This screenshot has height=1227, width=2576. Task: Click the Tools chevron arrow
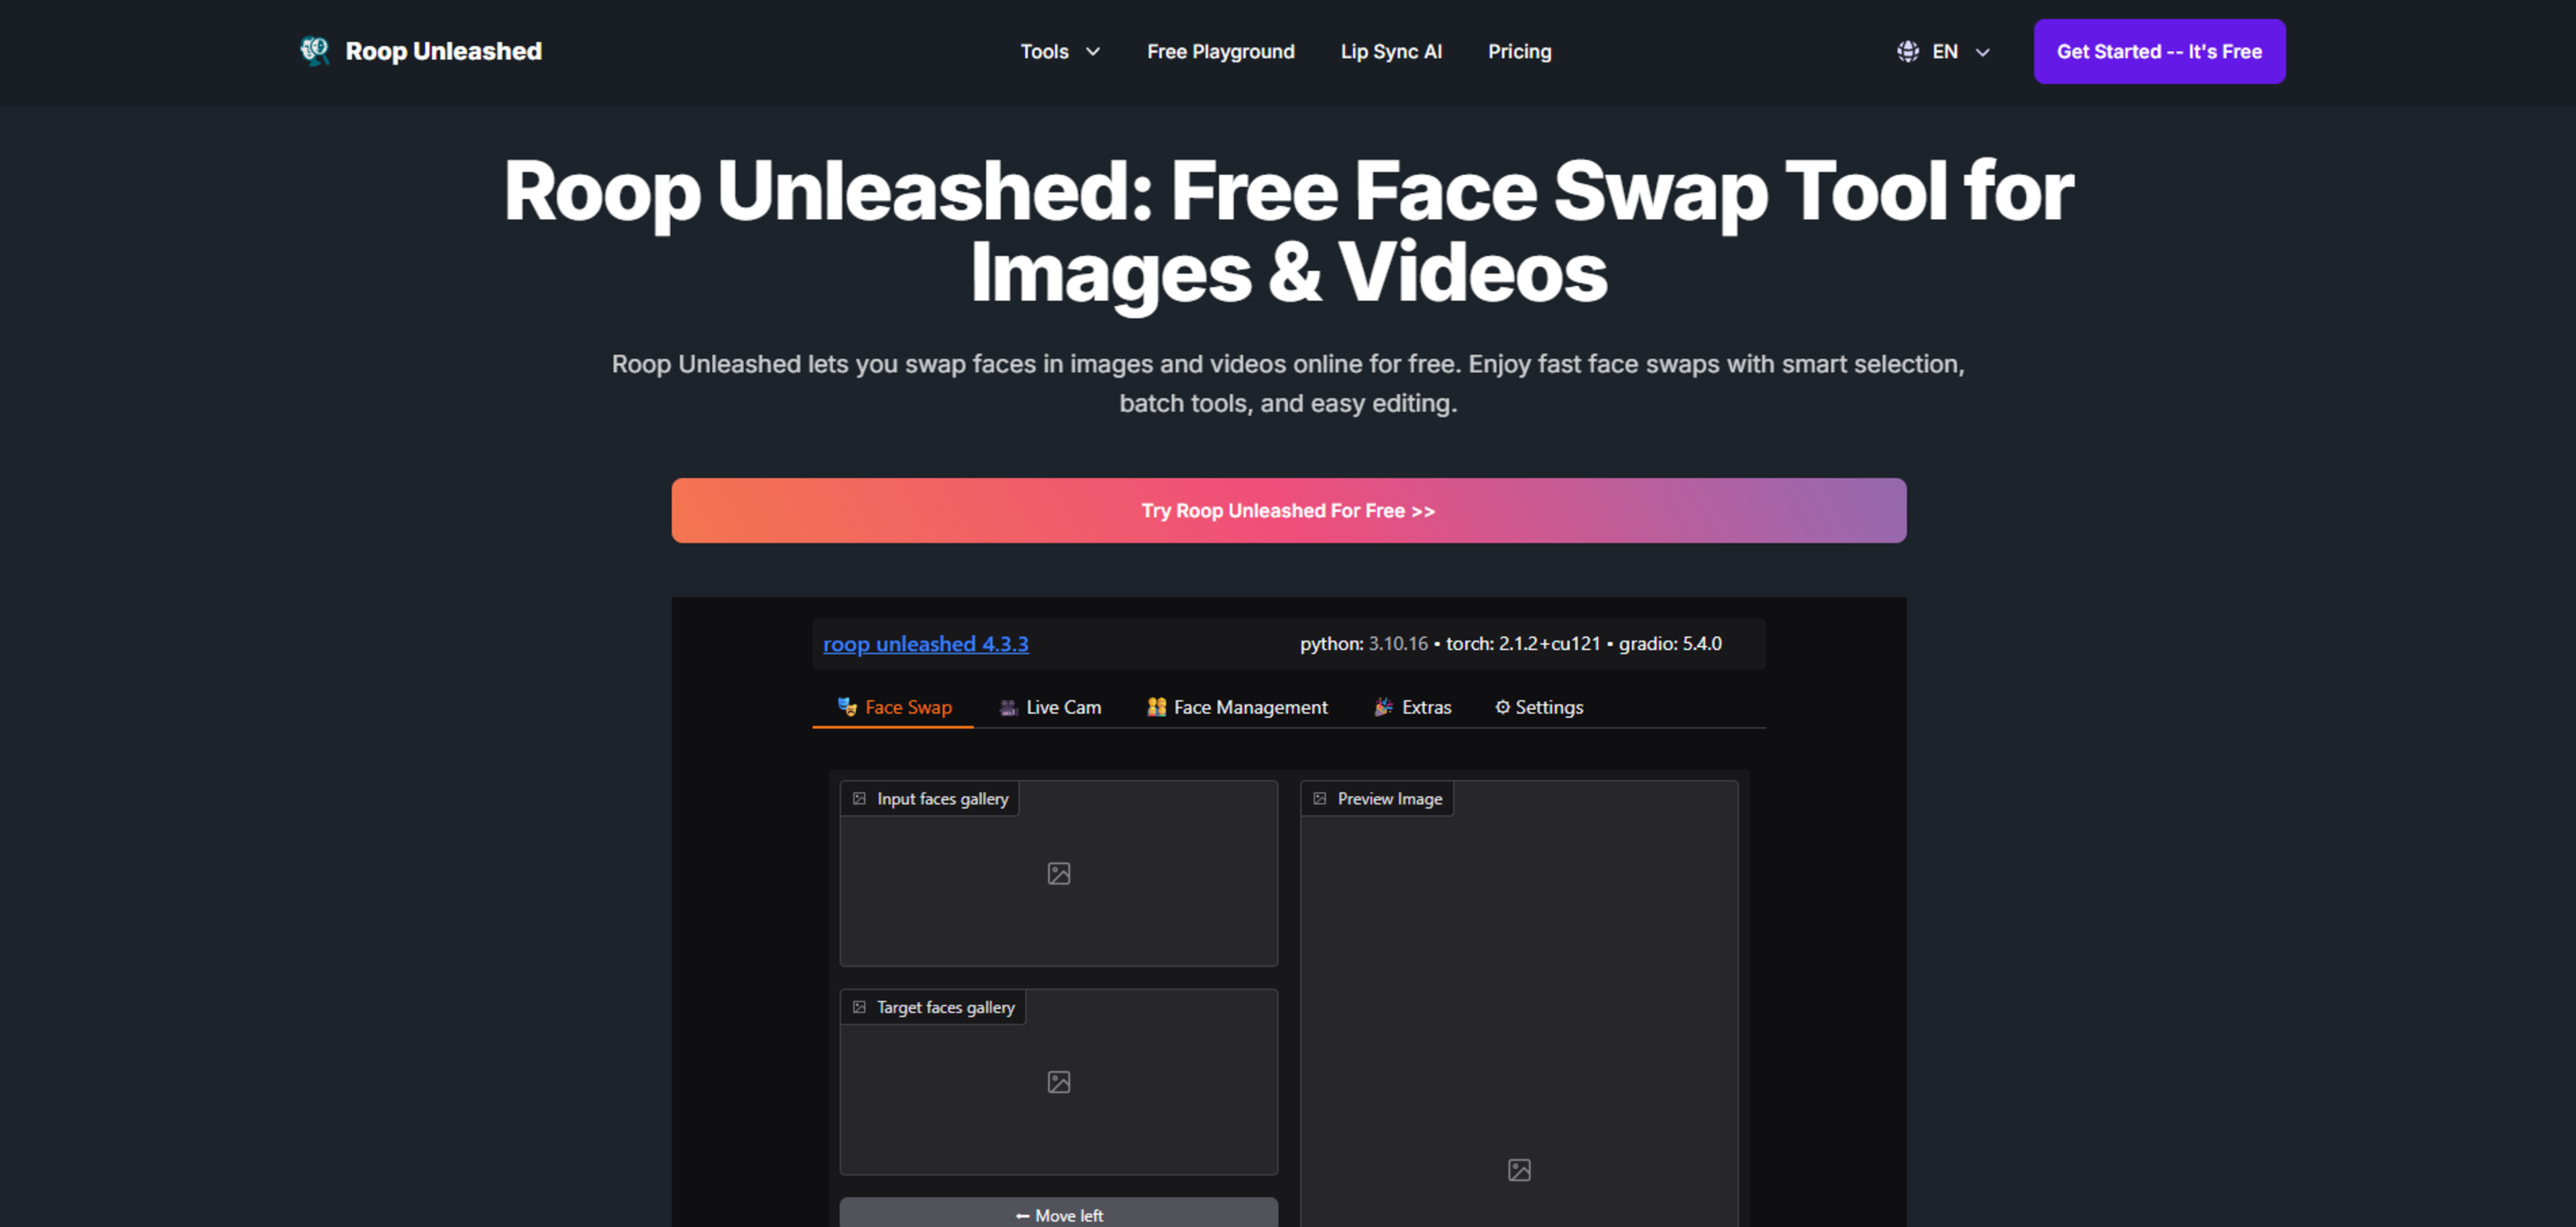coord(1093,52)
